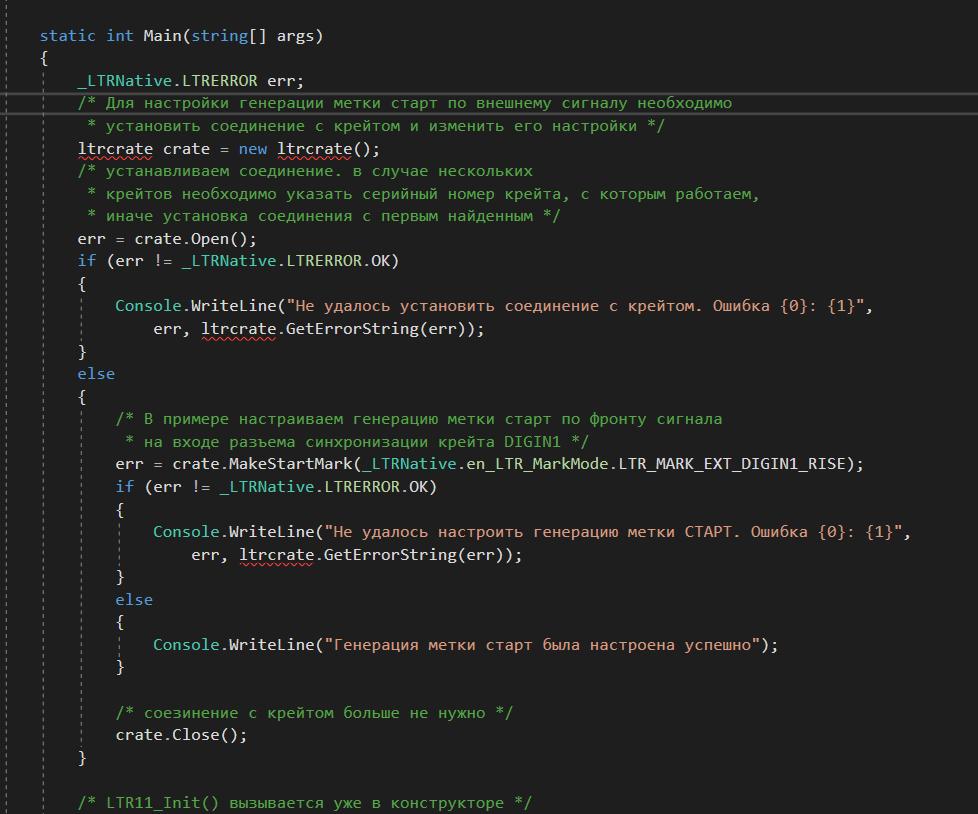The width and height of the screenshot is (978, 814).
Task: Click the first 'else' keyword after Open check
Action: pyautogui.click(x=96, y=374)
